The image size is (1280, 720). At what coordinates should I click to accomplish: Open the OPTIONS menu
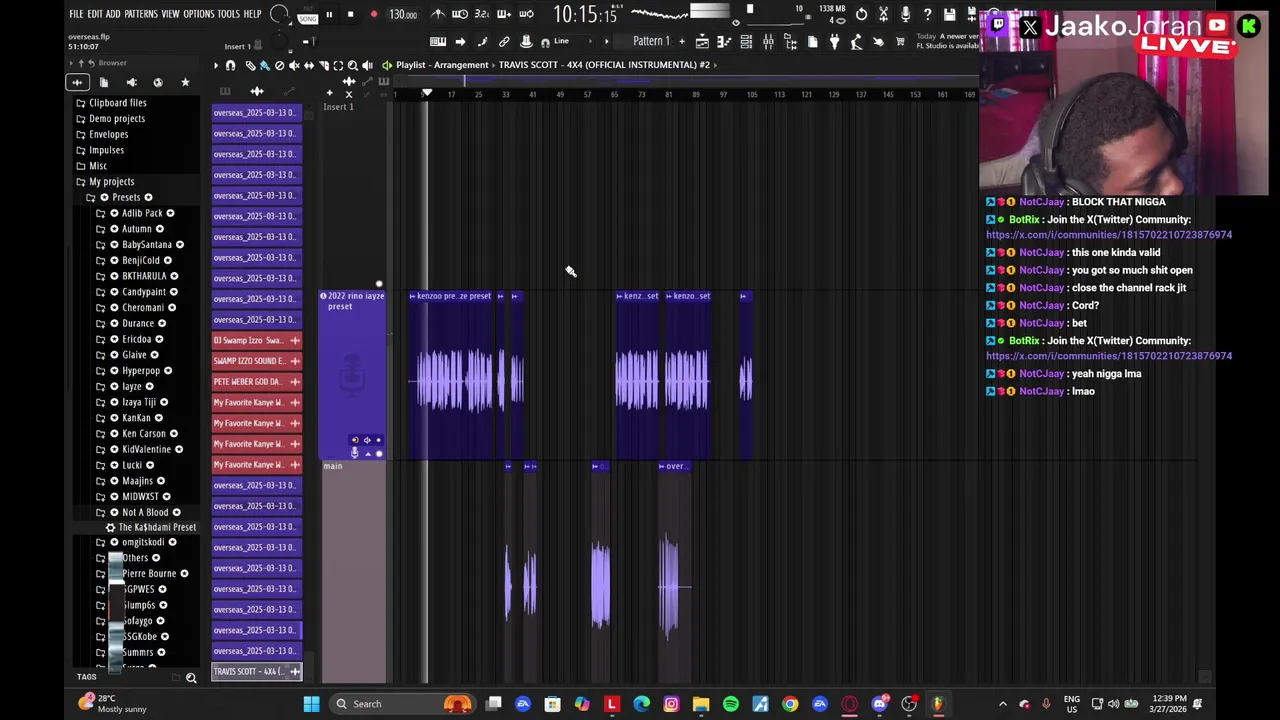click(198, 14)
